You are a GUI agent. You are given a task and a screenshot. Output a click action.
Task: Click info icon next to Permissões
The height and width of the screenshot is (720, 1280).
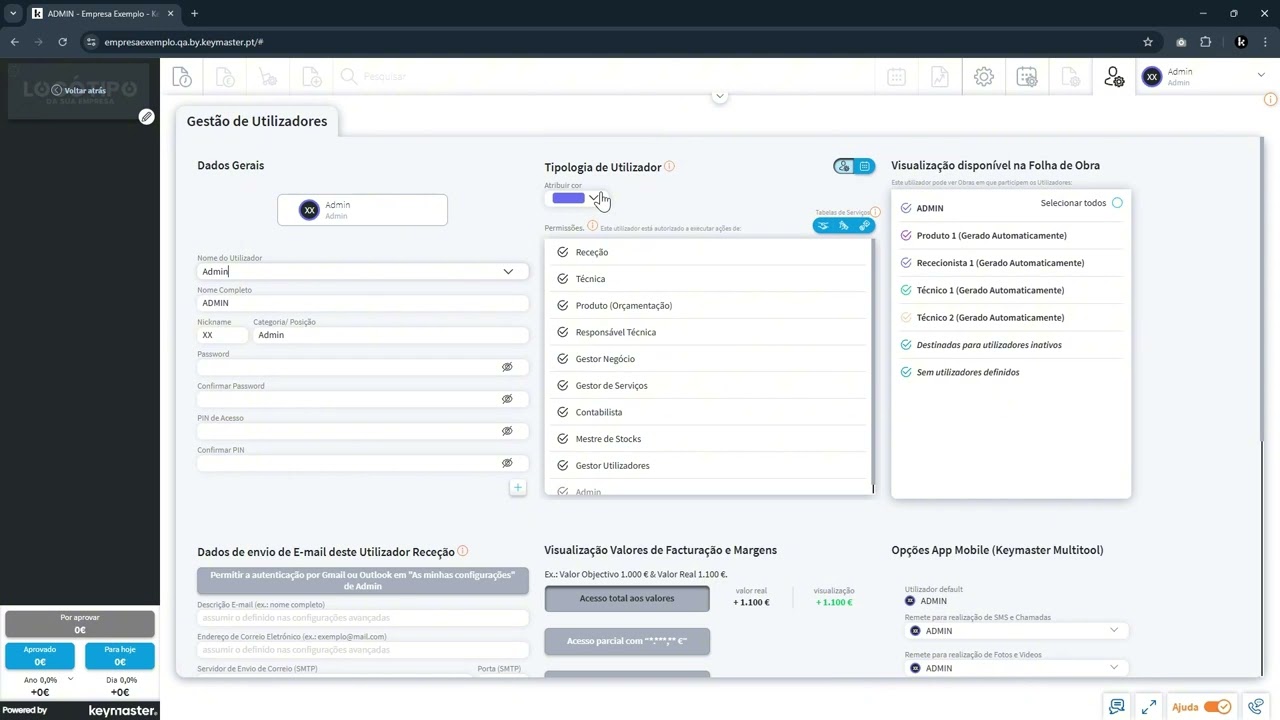click(592, 227)
